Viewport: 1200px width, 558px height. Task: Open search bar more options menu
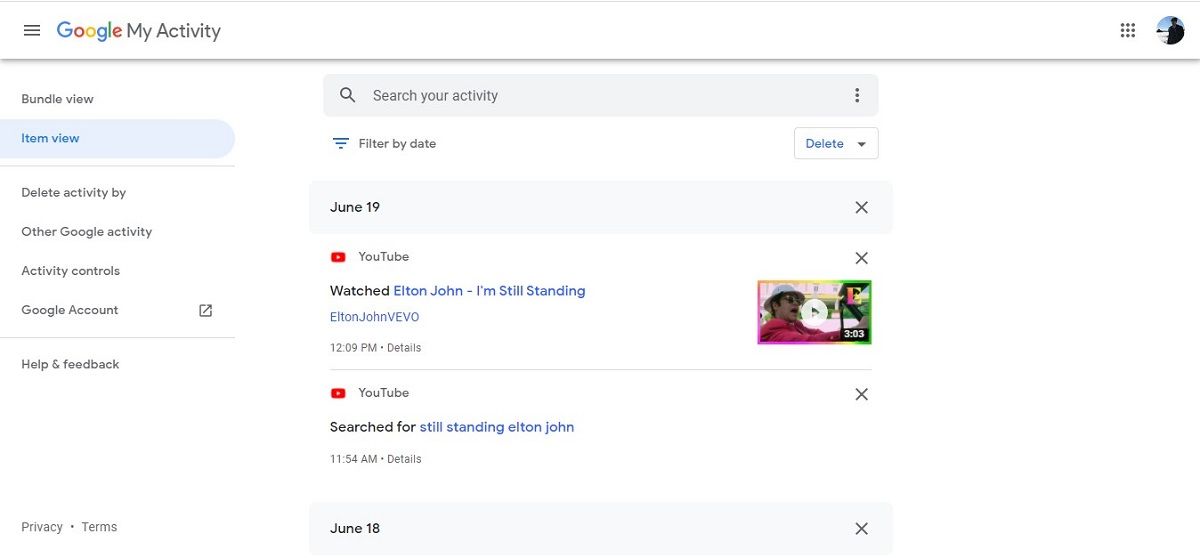click(857, 95)
